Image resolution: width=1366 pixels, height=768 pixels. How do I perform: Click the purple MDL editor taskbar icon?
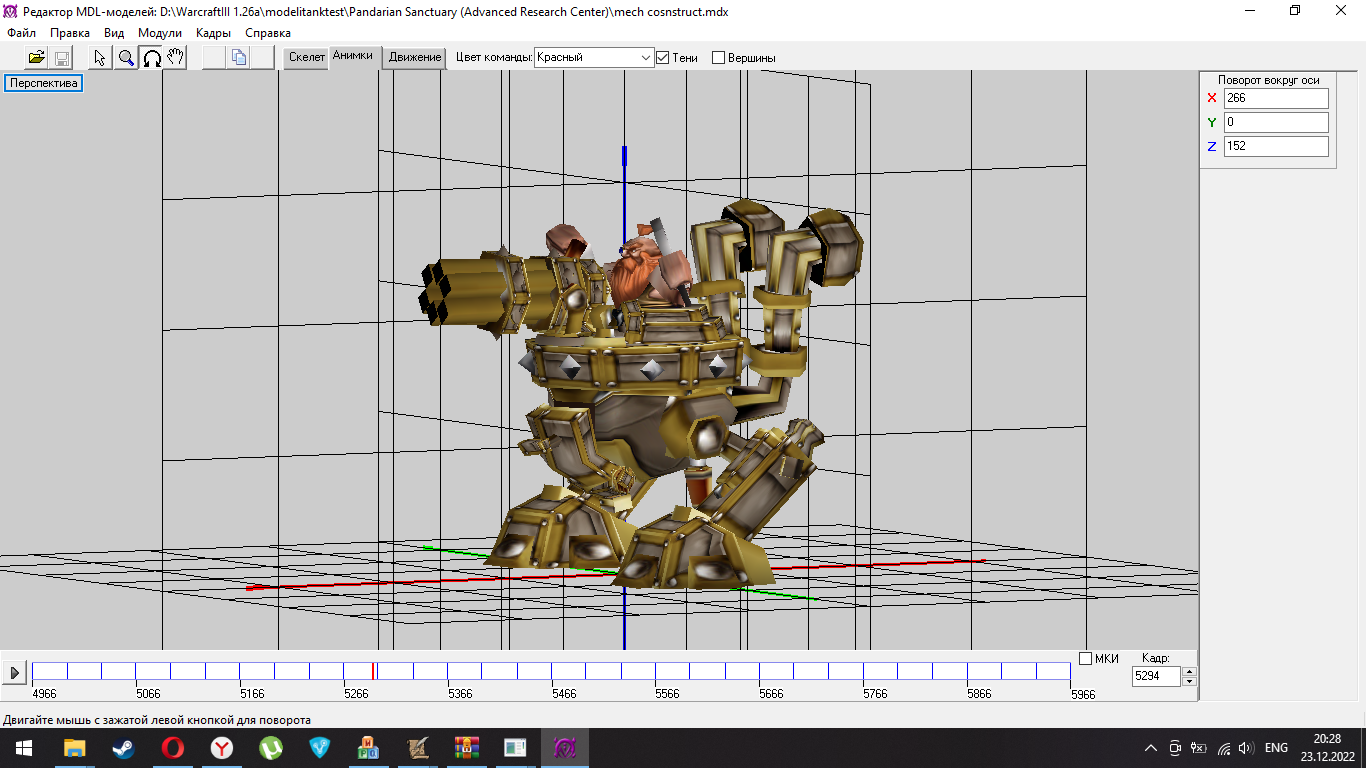tap(565, 747)
